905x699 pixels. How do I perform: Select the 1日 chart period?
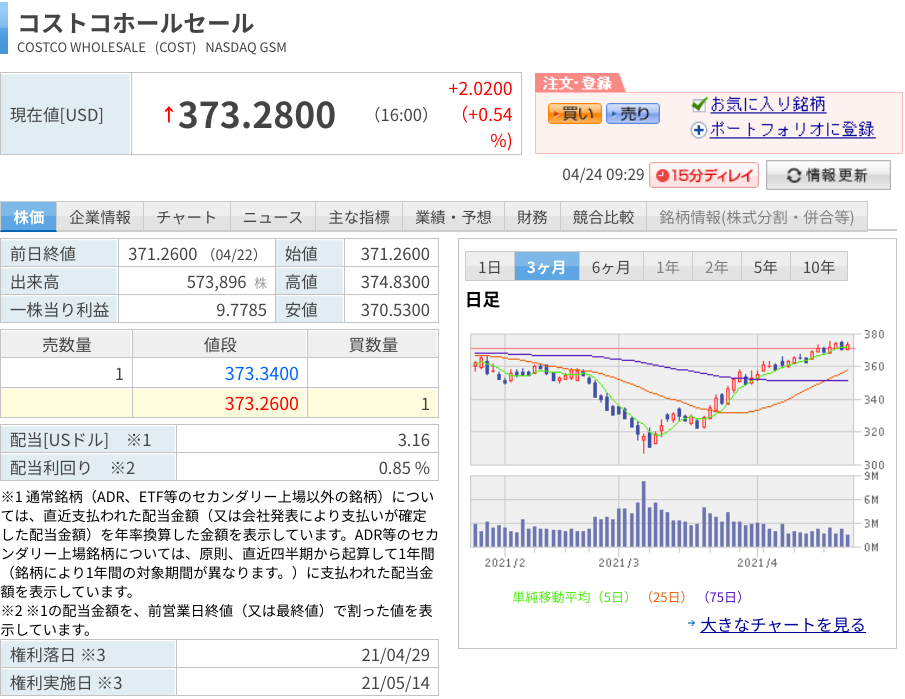pyautogui.click(x=489, y=267)
